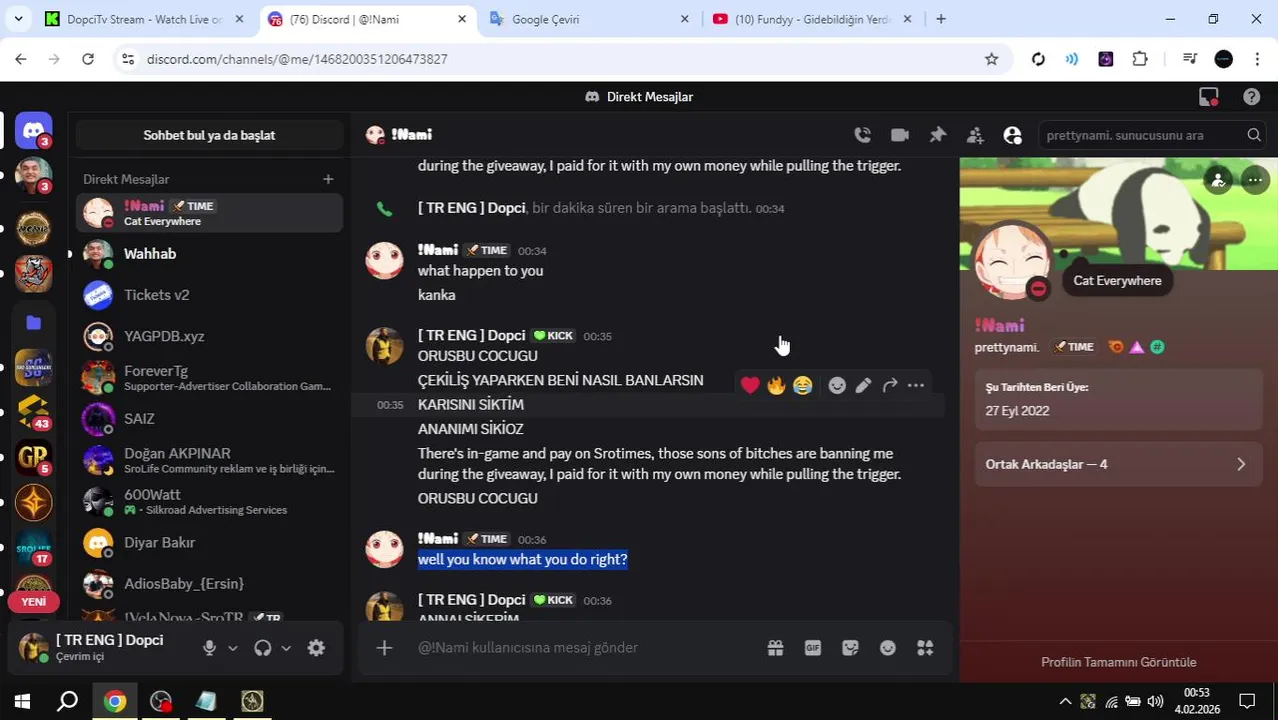
Task: Open microphone input options arrow
Action: point(233,648)
